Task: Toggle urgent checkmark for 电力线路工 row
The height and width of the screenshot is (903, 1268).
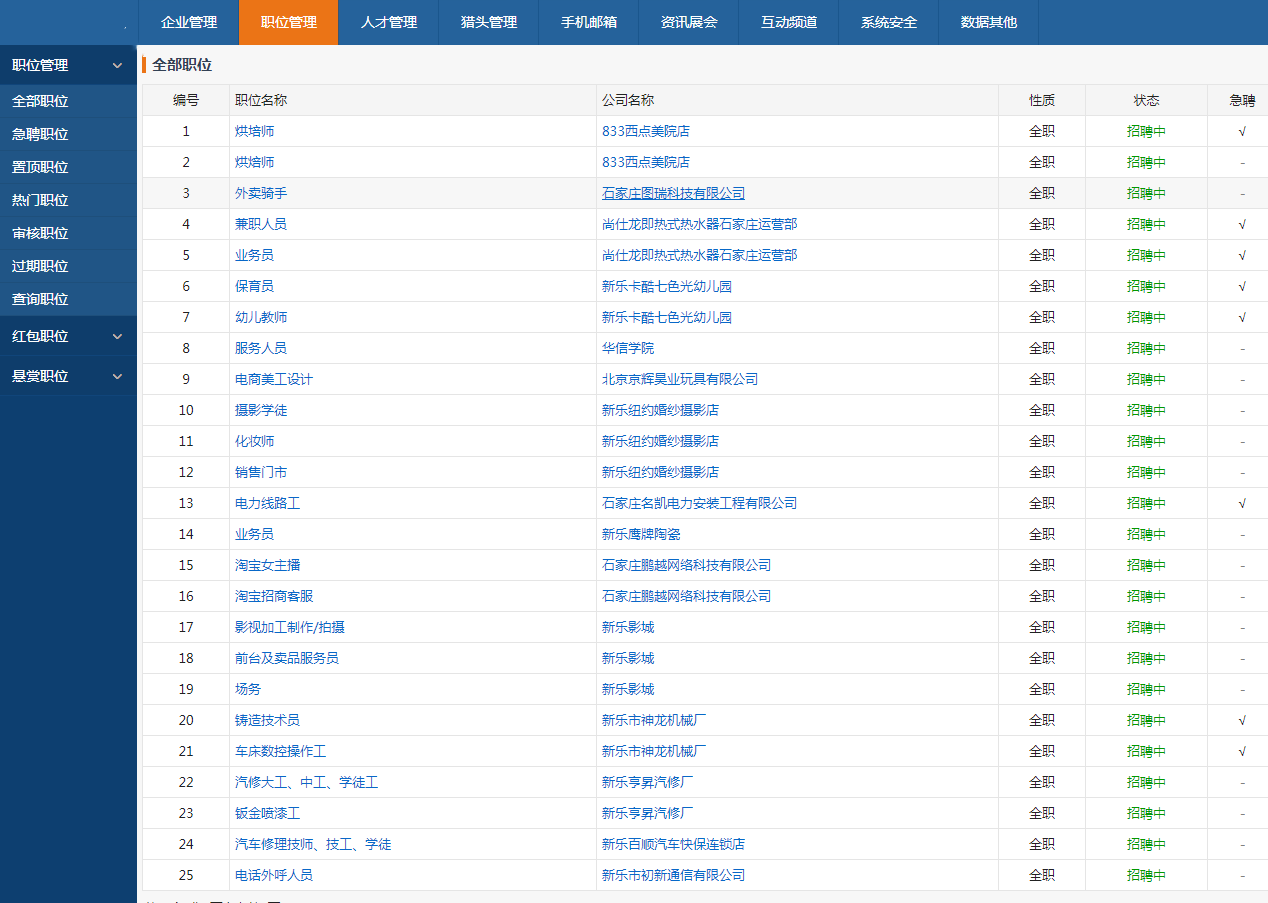Action: pos(1242,503)
